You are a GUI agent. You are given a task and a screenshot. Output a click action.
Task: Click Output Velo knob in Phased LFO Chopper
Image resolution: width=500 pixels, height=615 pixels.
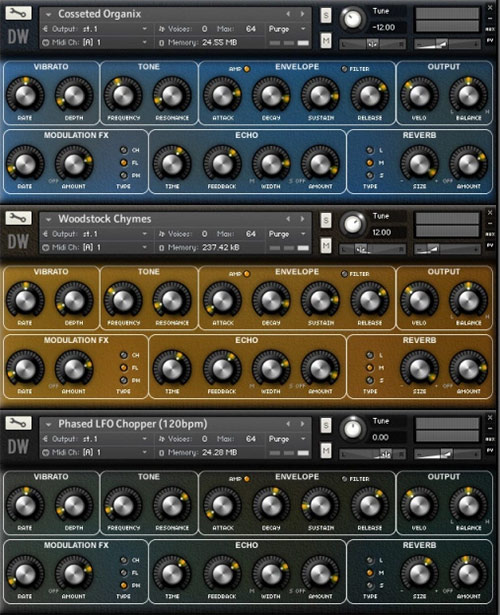(419, 505)
